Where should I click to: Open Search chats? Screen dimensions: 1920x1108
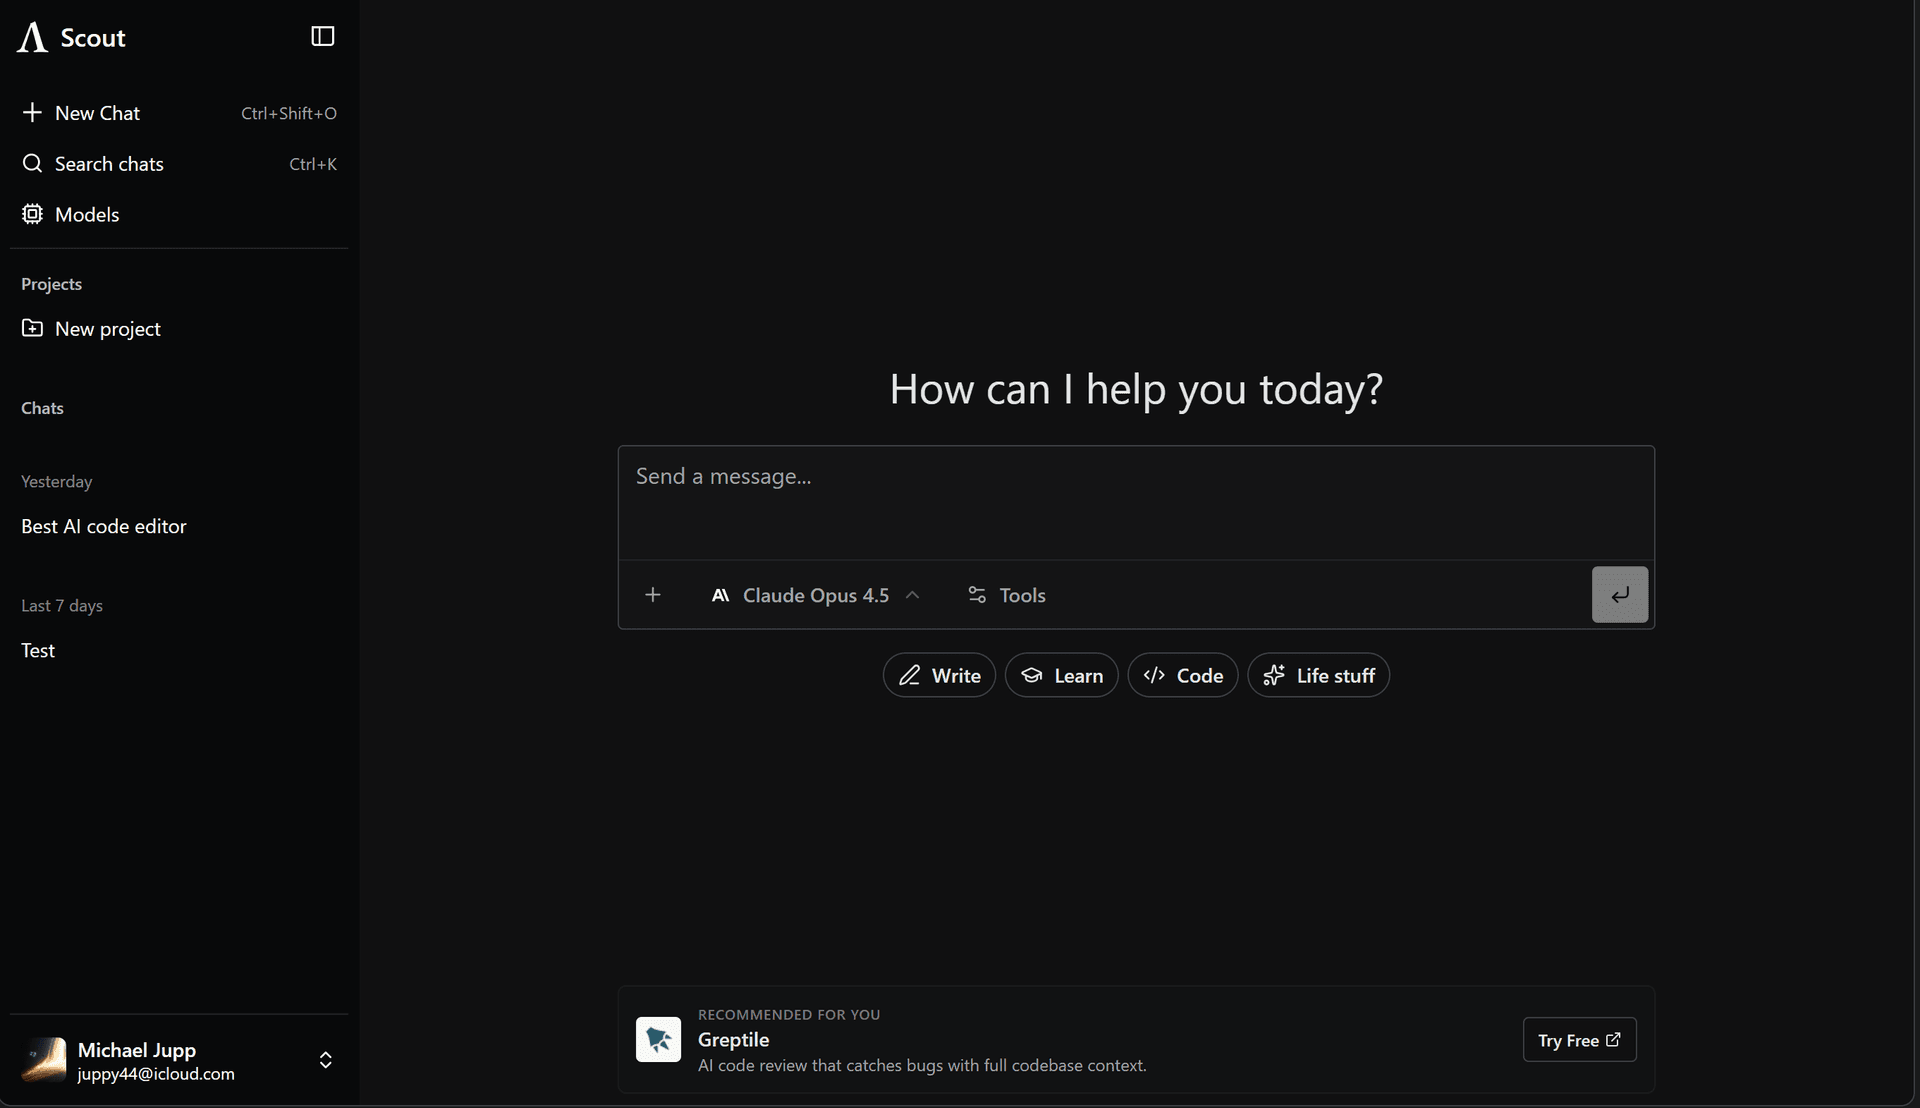[x=108, y=164]
